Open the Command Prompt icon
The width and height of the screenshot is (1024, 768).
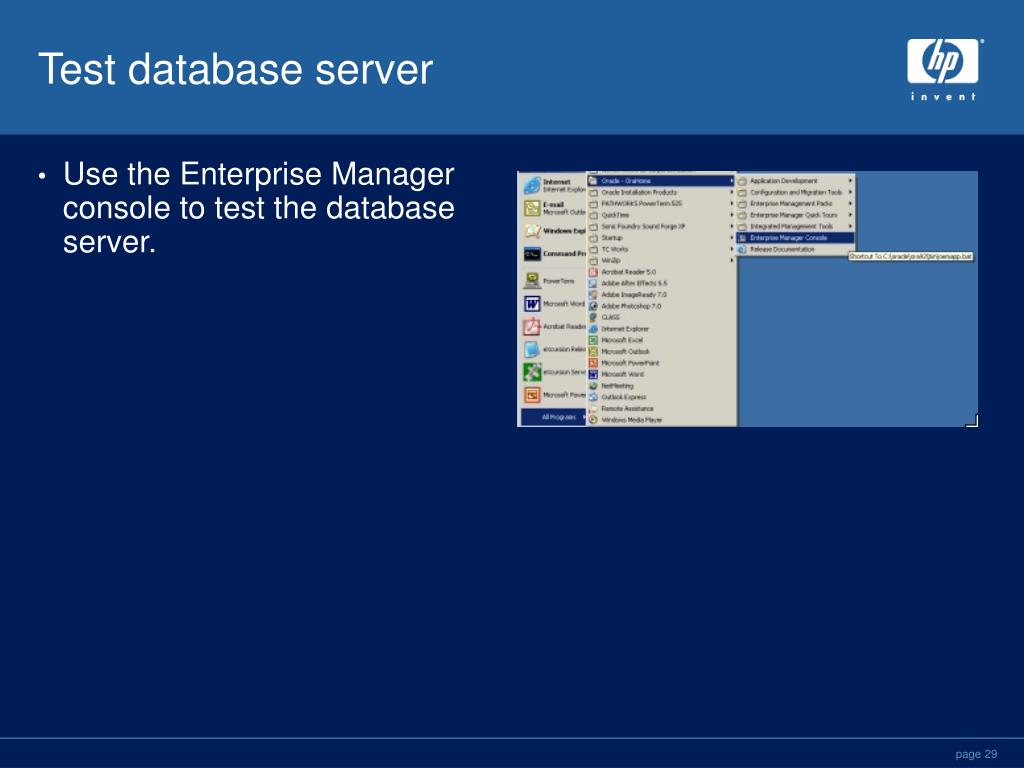pos(532,253)
